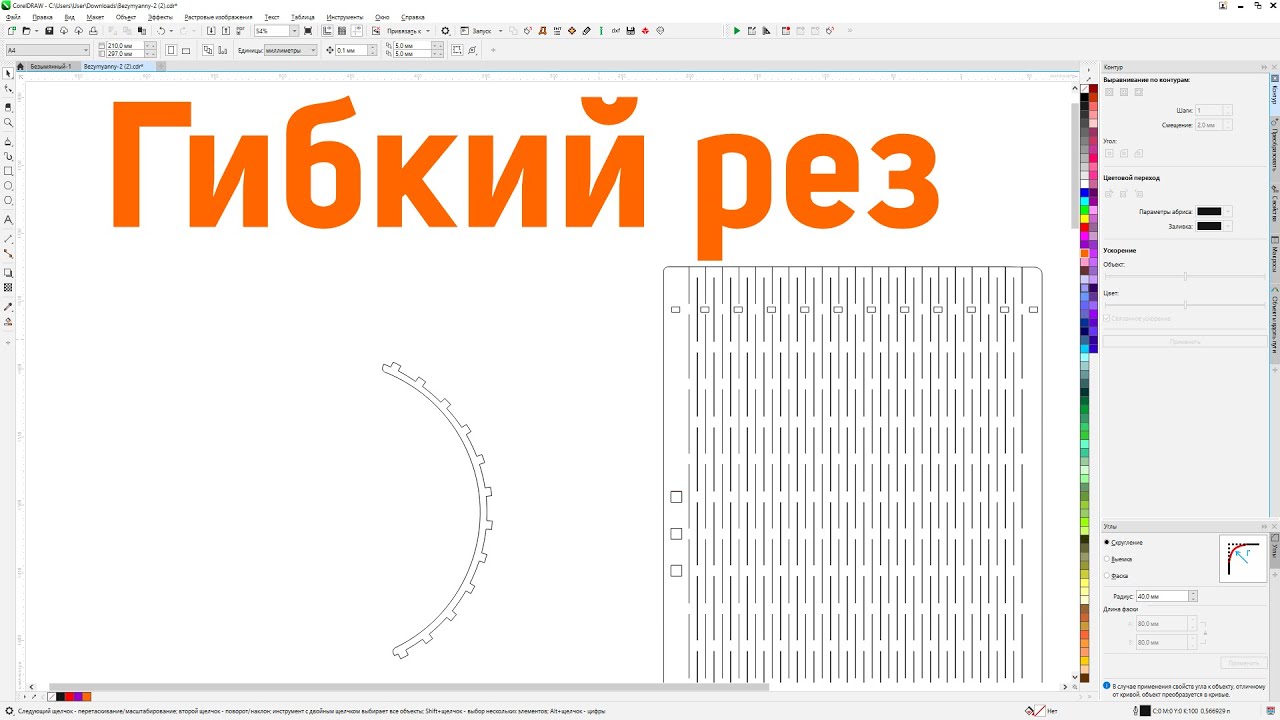Click the Save floppy disk icon
This screenshot has height=720, width=1280.
49,31
